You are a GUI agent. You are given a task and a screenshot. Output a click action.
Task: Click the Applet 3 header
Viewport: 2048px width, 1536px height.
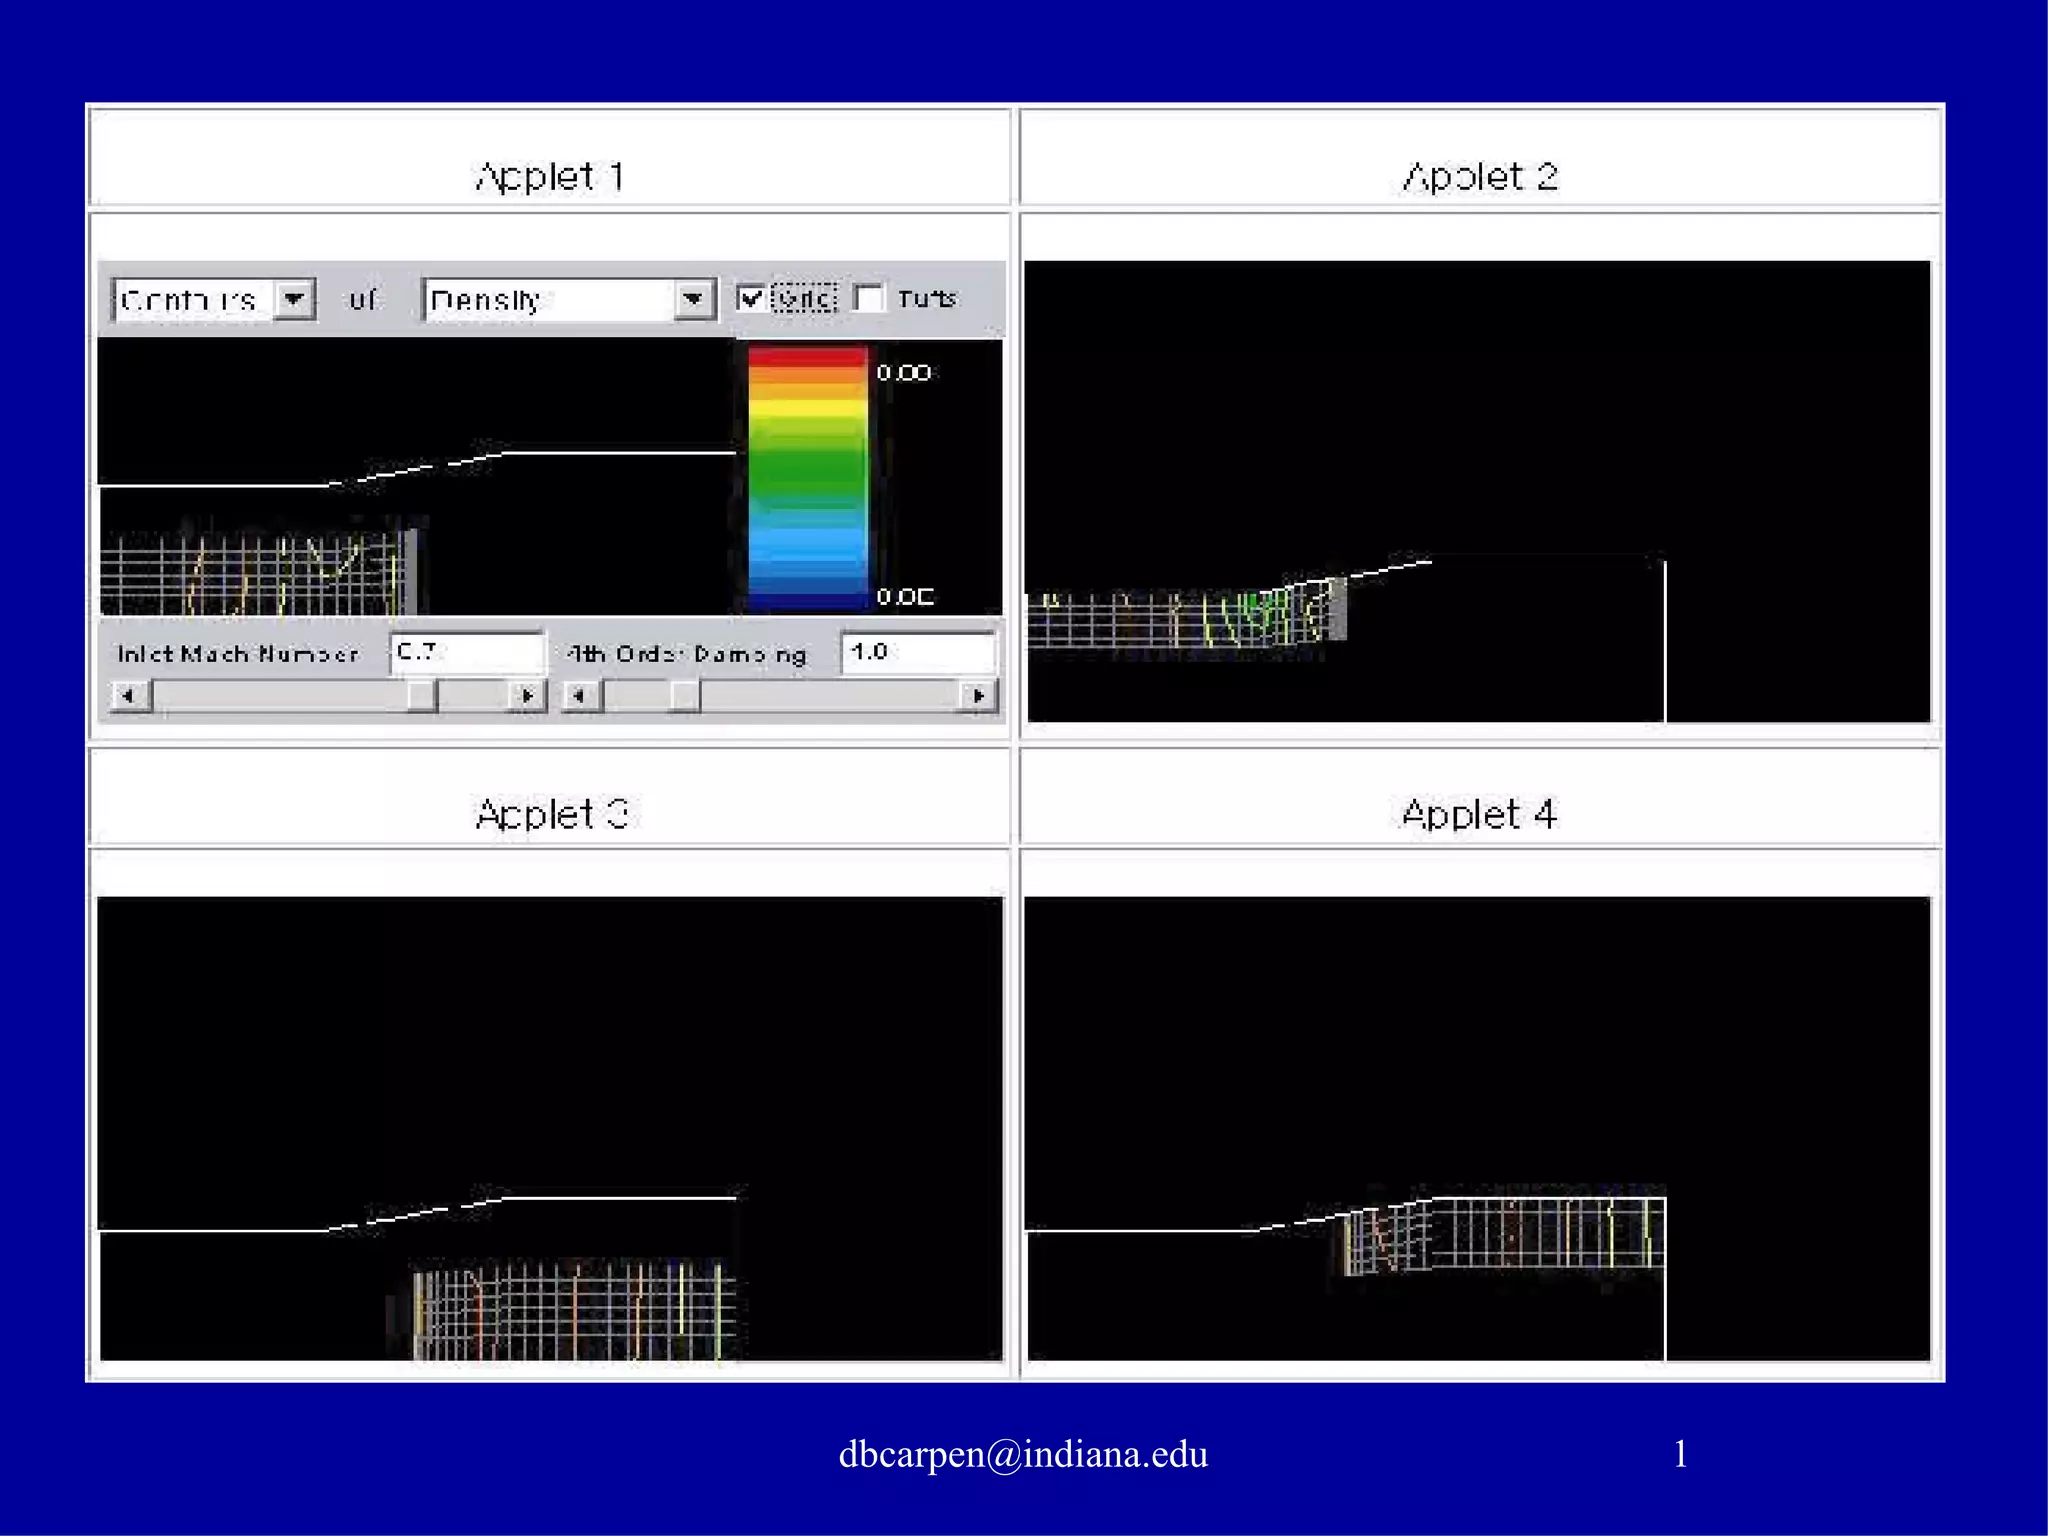coord(549,813)
